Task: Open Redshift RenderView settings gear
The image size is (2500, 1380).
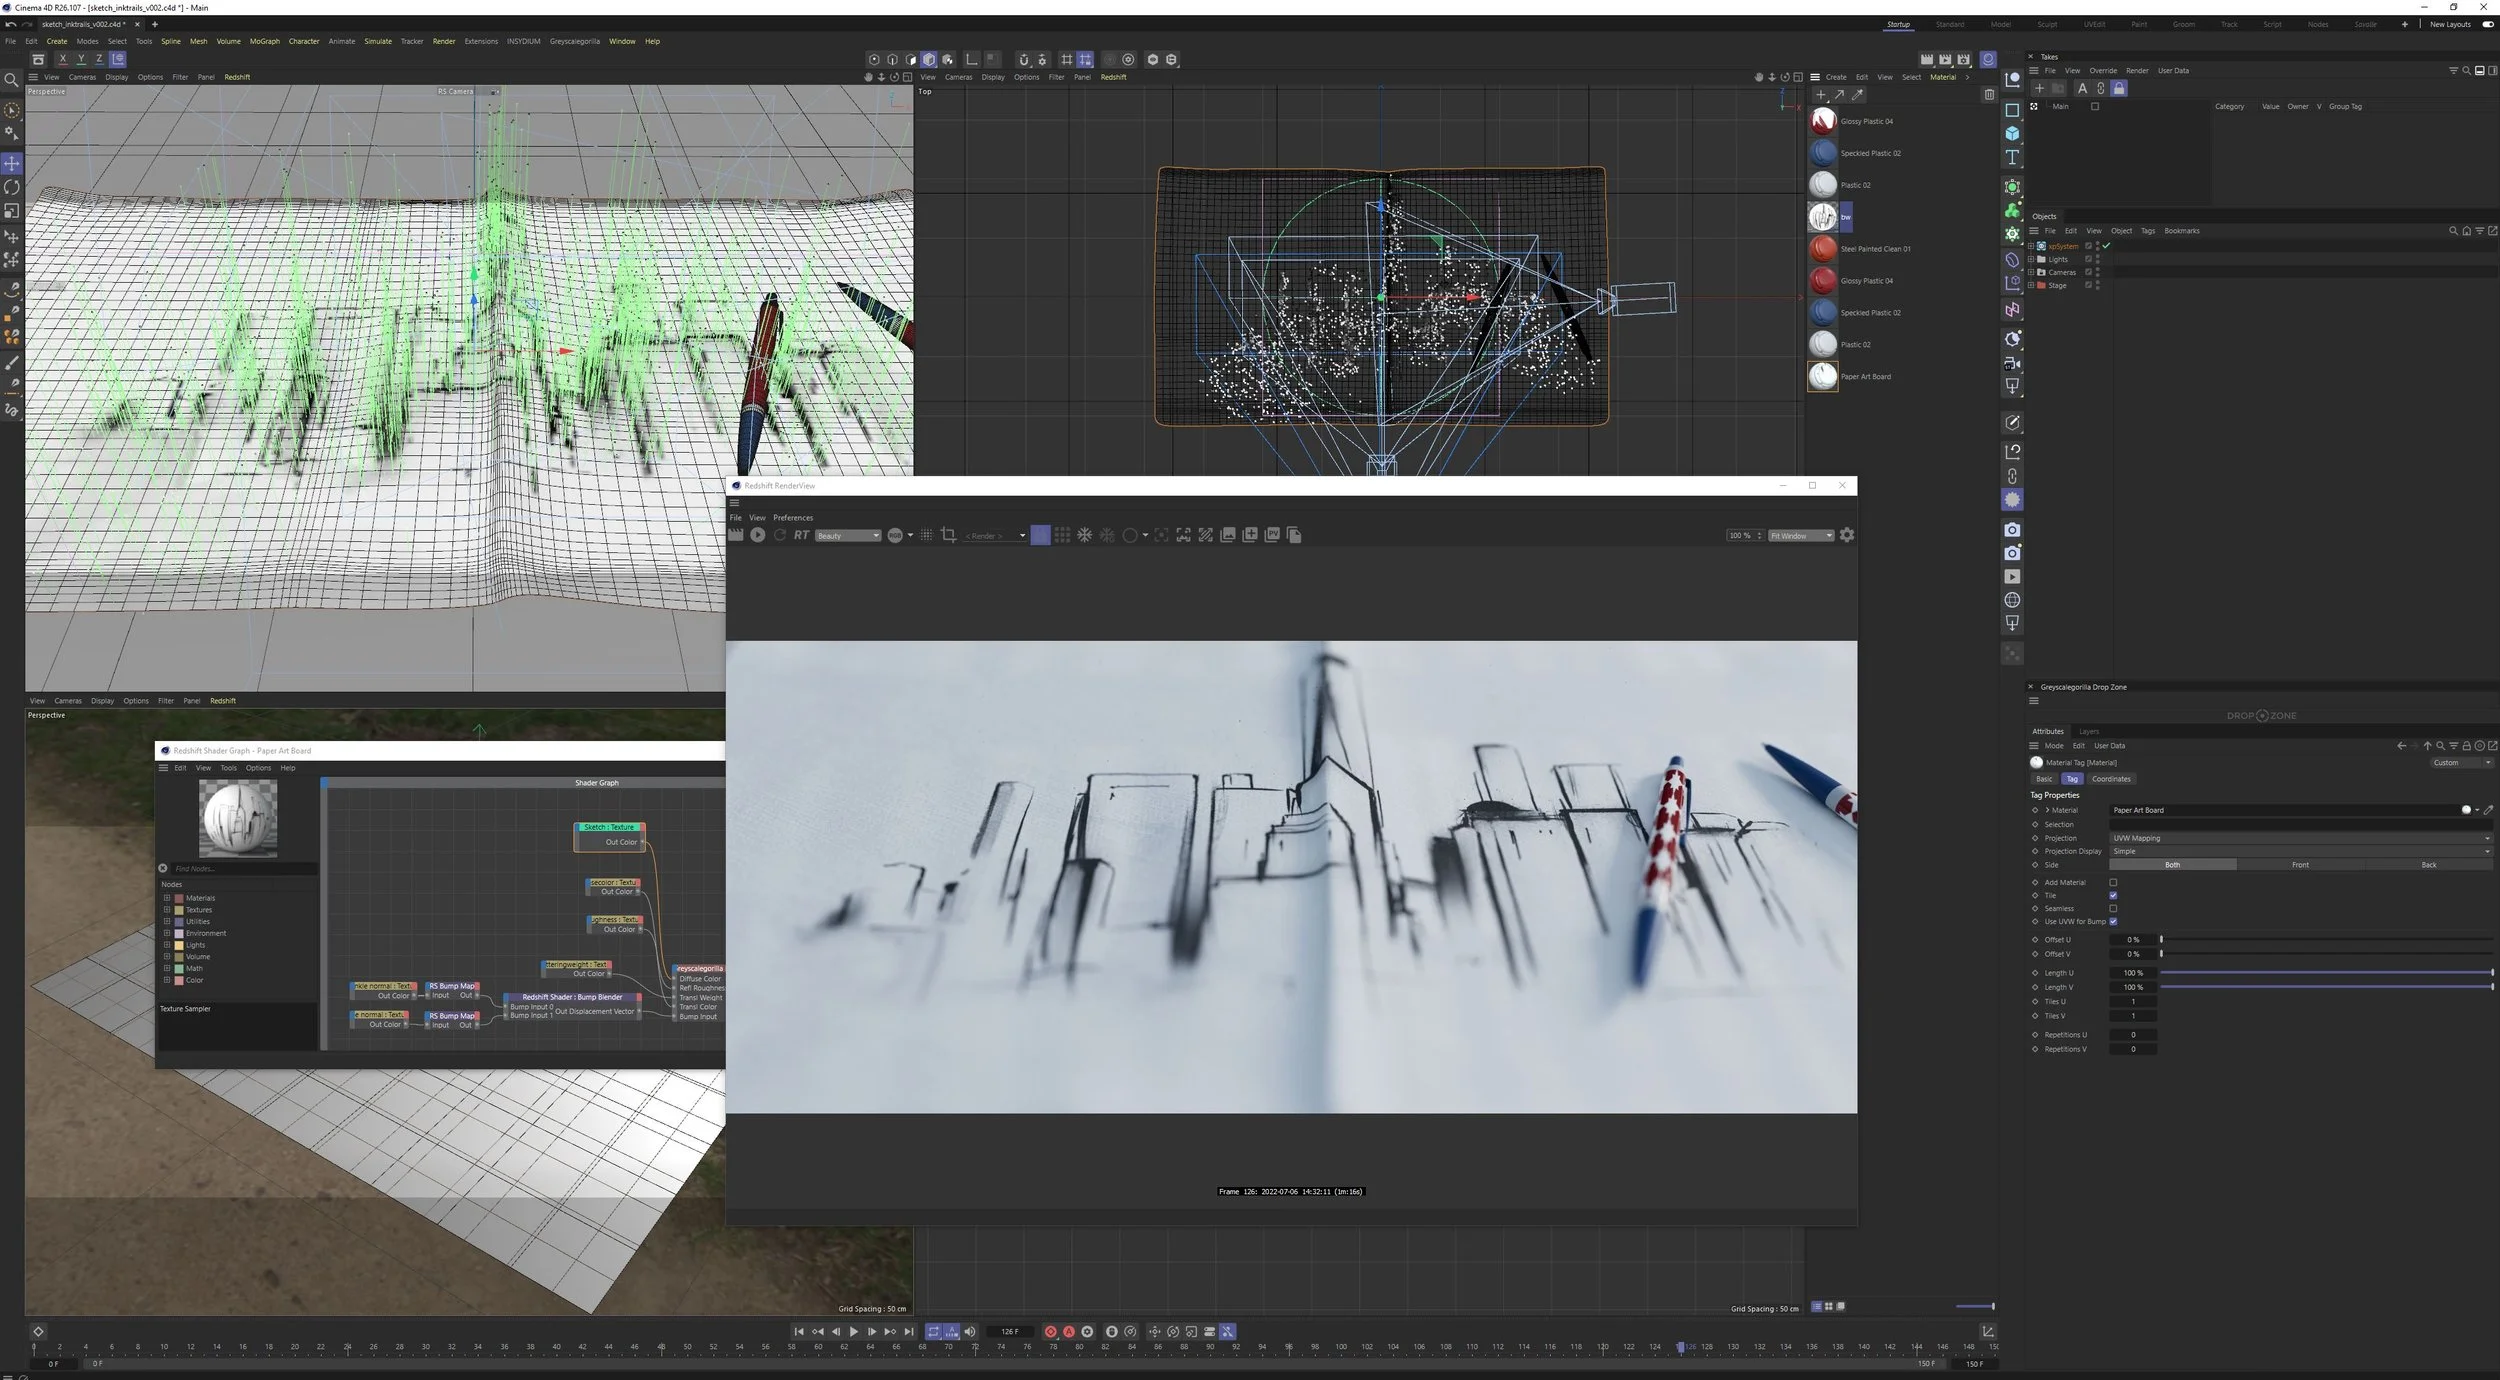Action: click(x=1847, y=535)
